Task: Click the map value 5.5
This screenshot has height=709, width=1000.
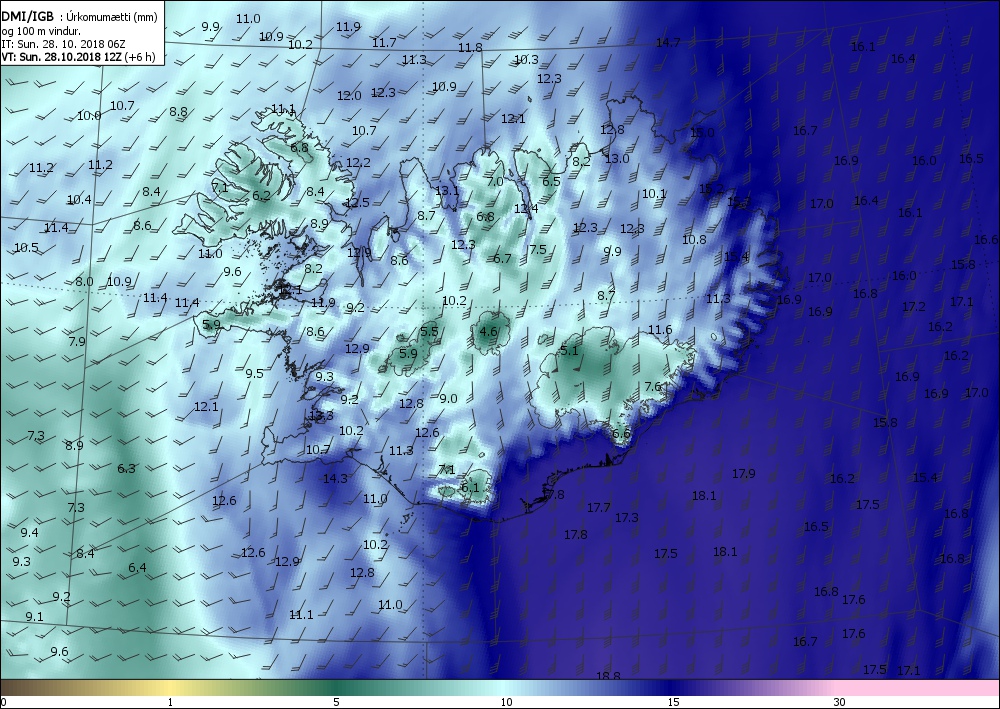Action: click(429, 332)
